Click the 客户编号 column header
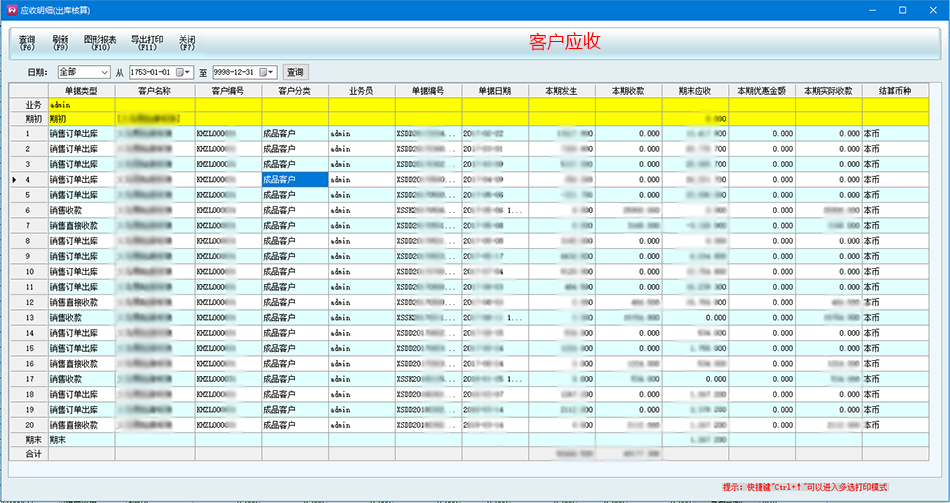Viewport: 950px width, 503px height. tap(228, 90)
